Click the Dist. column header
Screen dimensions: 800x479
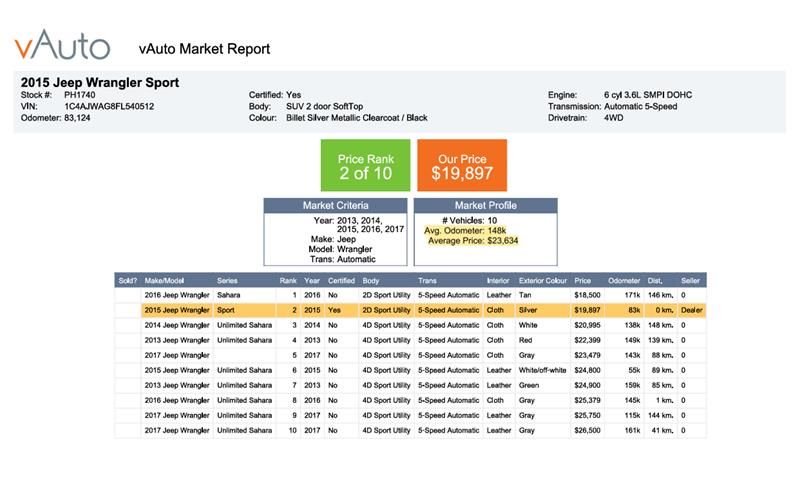[x=655, y=281]
